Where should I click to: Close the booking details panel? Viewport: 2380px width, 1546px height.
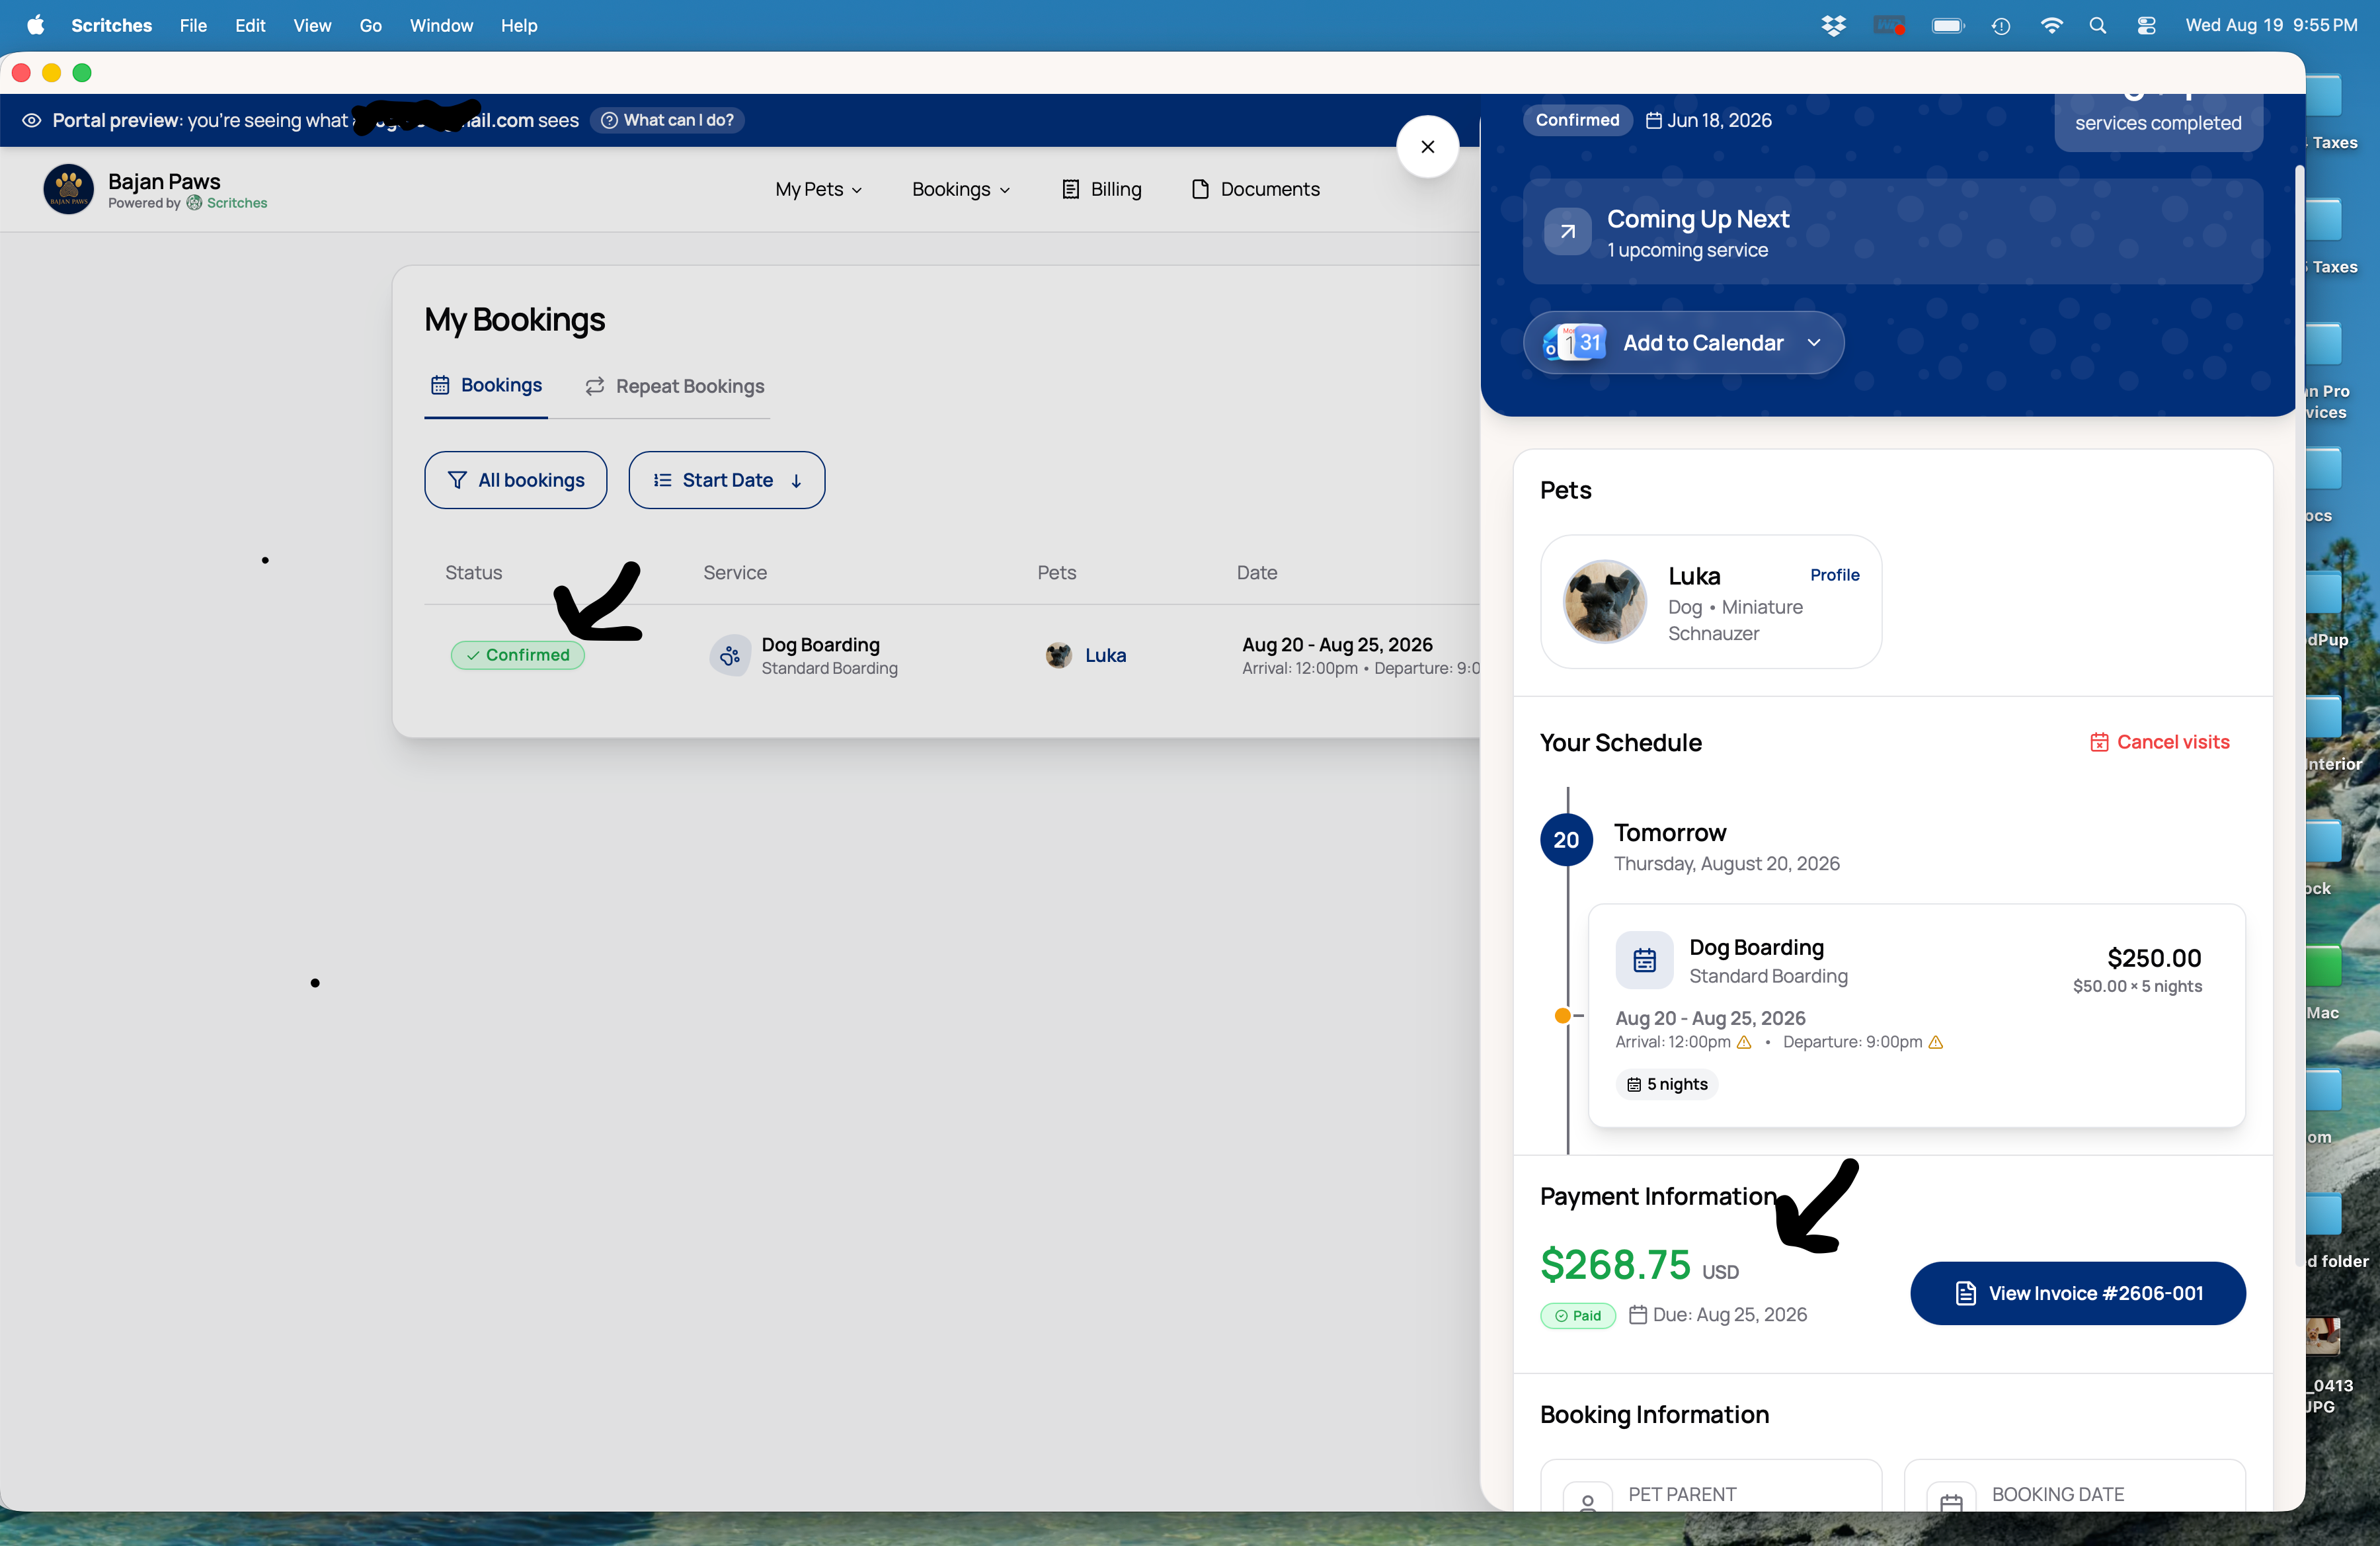[x=1428, y=147]
